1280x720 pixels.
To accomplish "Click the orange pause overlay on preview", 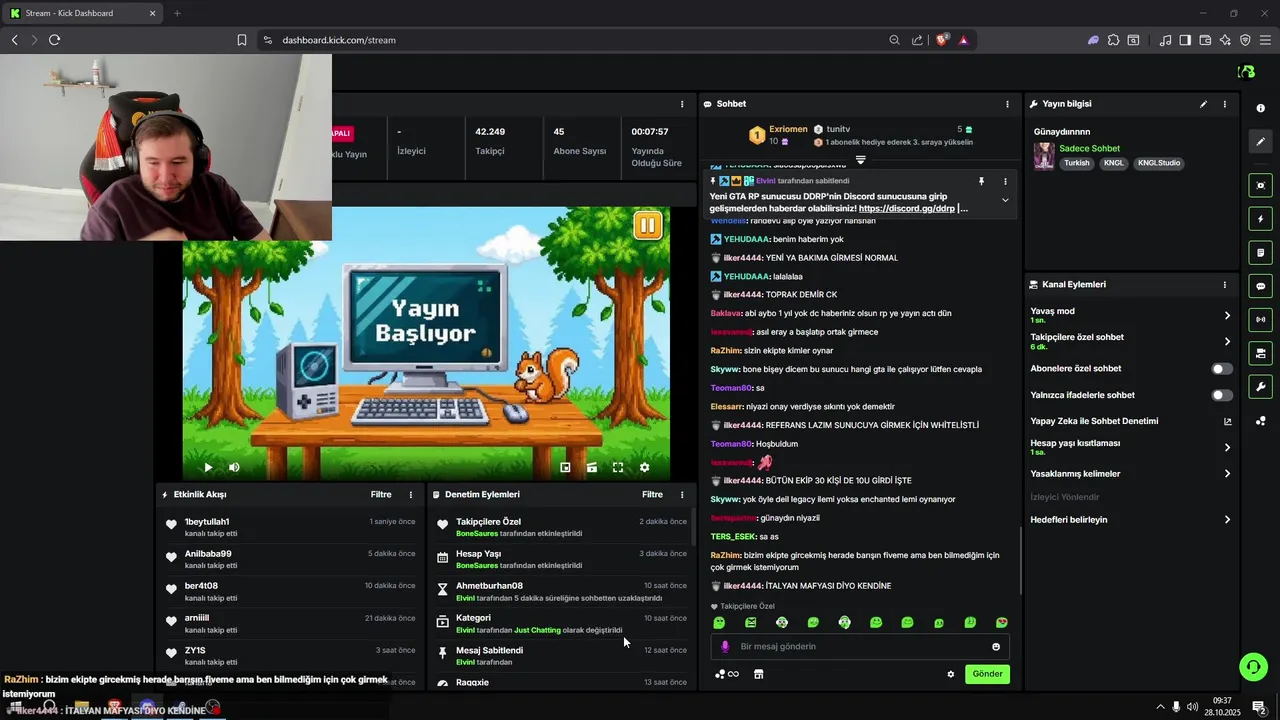I will click(647, 225).
